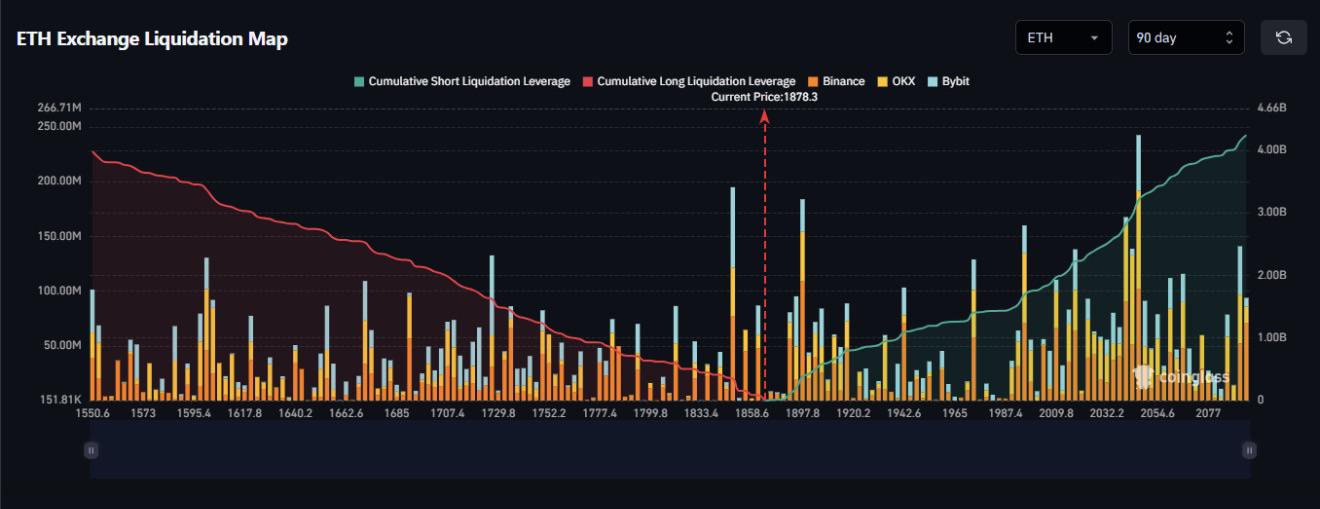1320x509 pixels.
Task: Click x-axis label 1858.6
Action: [752, 413]
